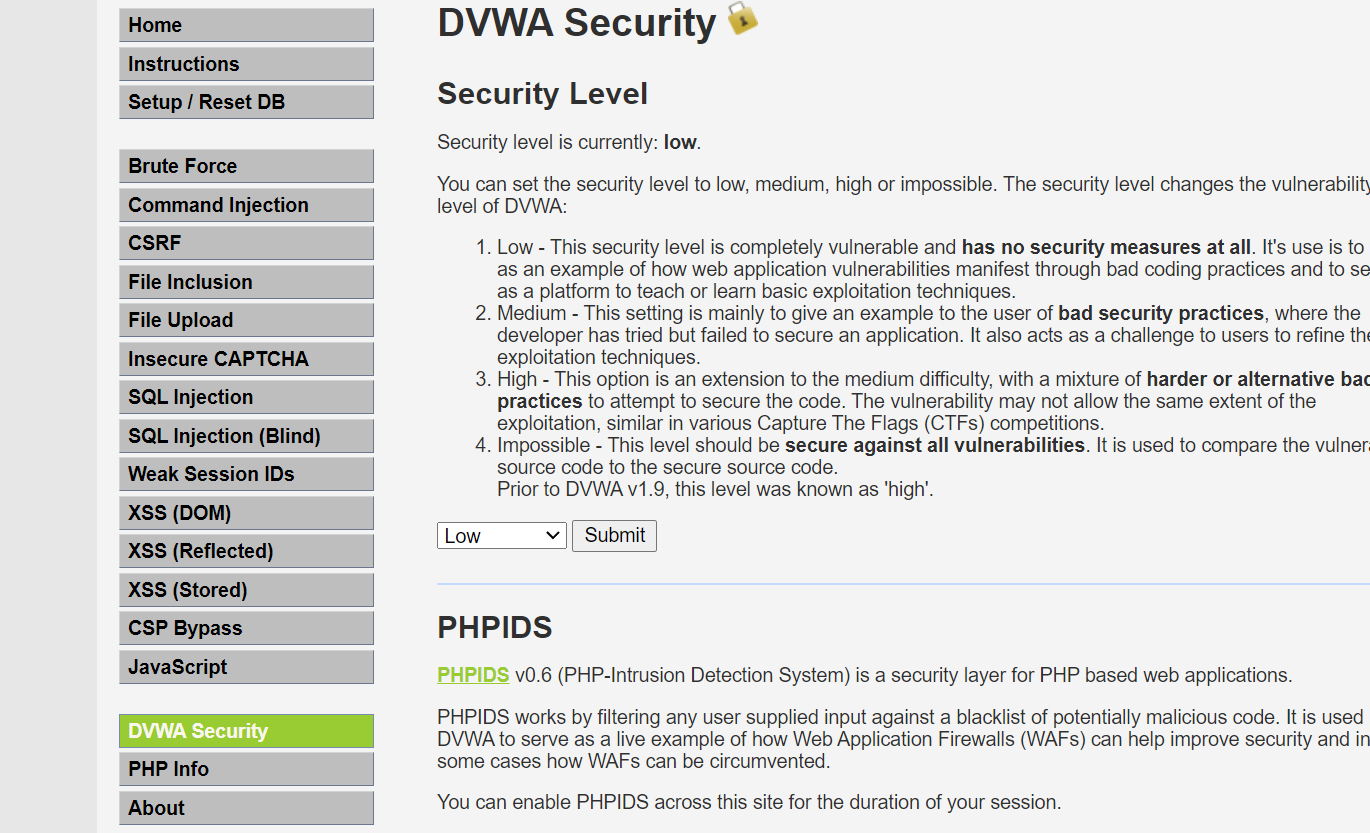Navigate to File Upload

246,320
